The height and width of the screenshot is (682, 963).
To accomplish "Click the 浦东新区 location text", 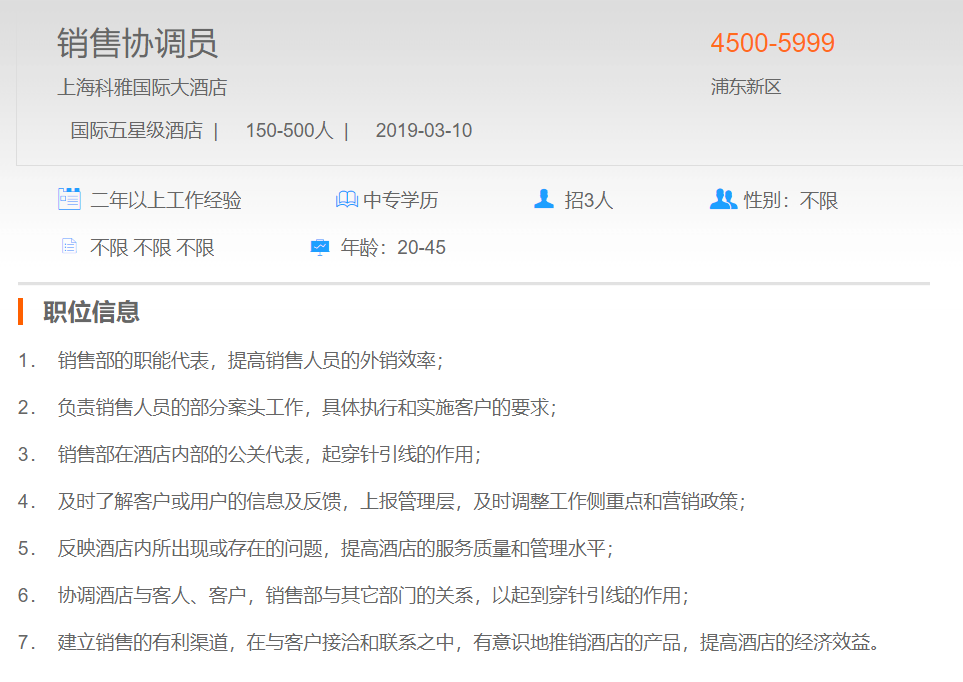I will tap(745, 87).
